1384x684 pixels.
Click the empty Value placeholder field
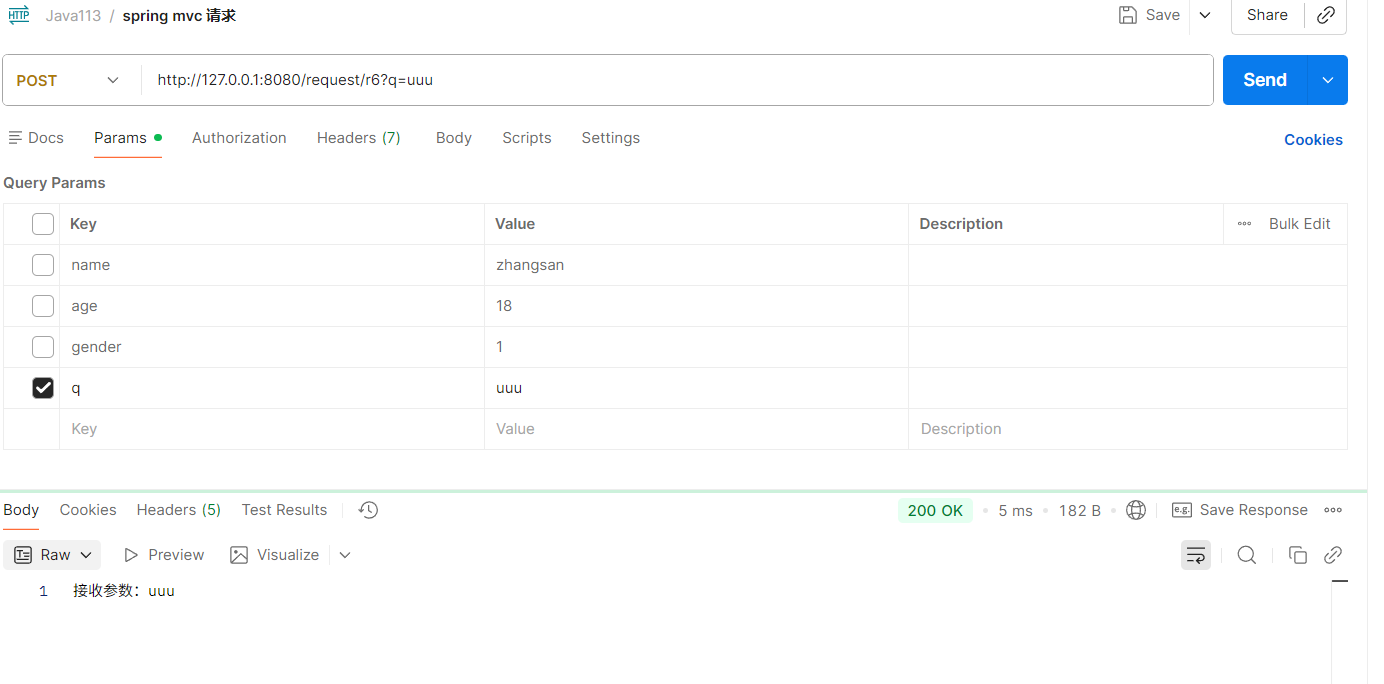[696, 429]
